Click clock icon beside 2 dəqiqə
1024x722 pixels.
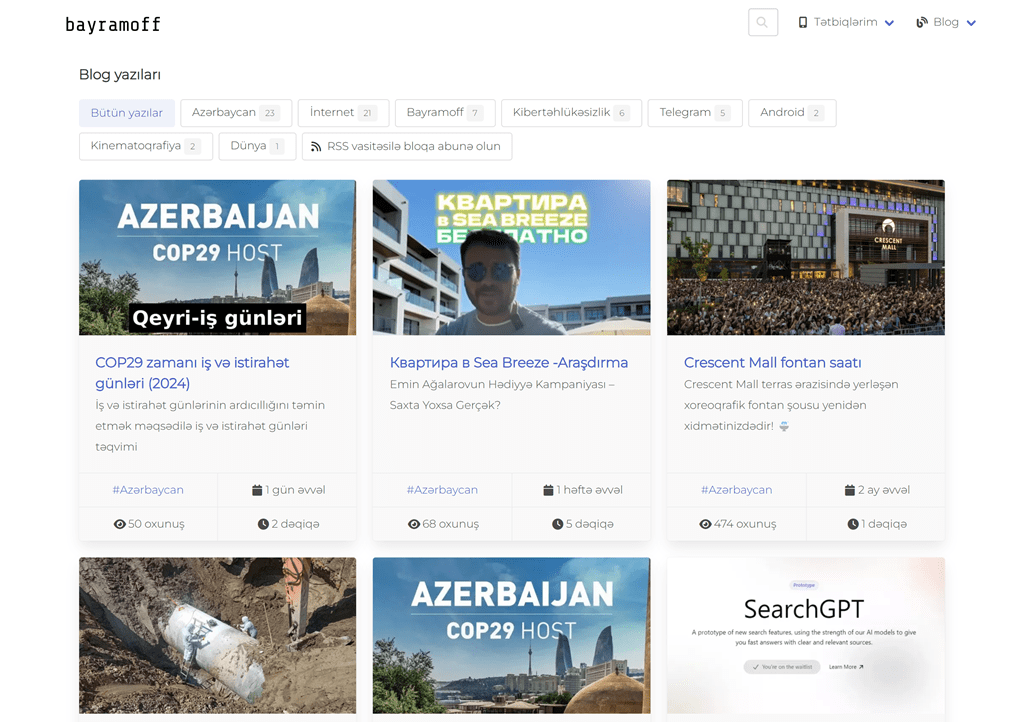pyautogui.click(x=263, y=524)
